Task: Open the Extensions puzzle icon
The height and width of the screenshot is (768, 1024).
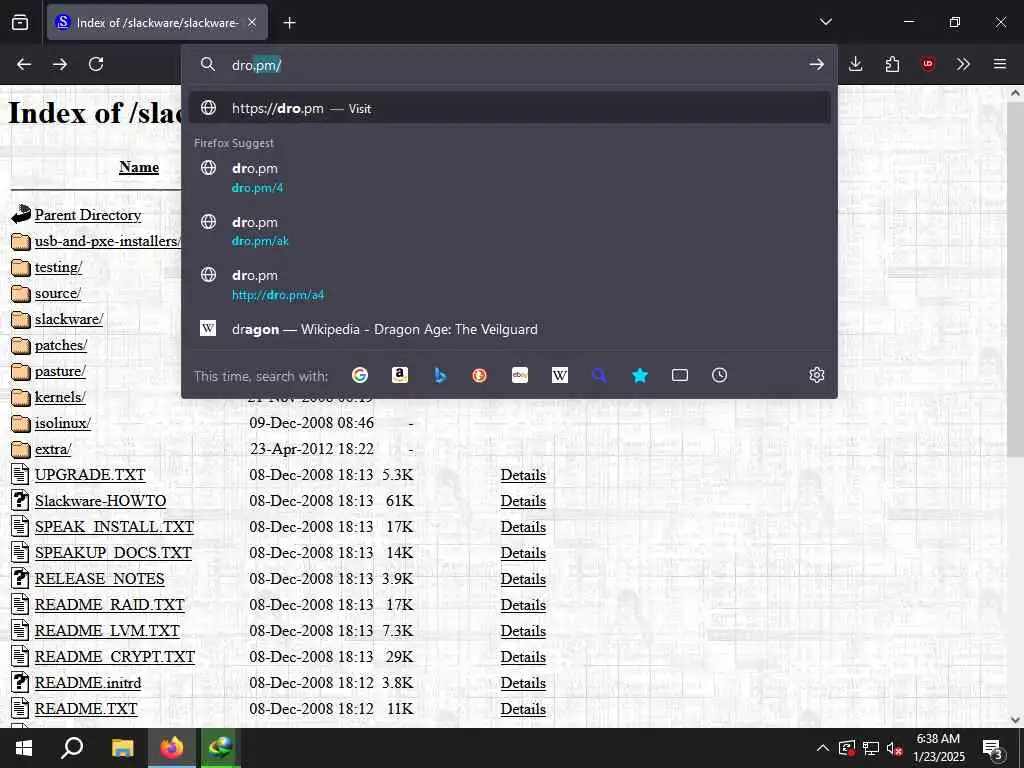Action: pos(892,64)
